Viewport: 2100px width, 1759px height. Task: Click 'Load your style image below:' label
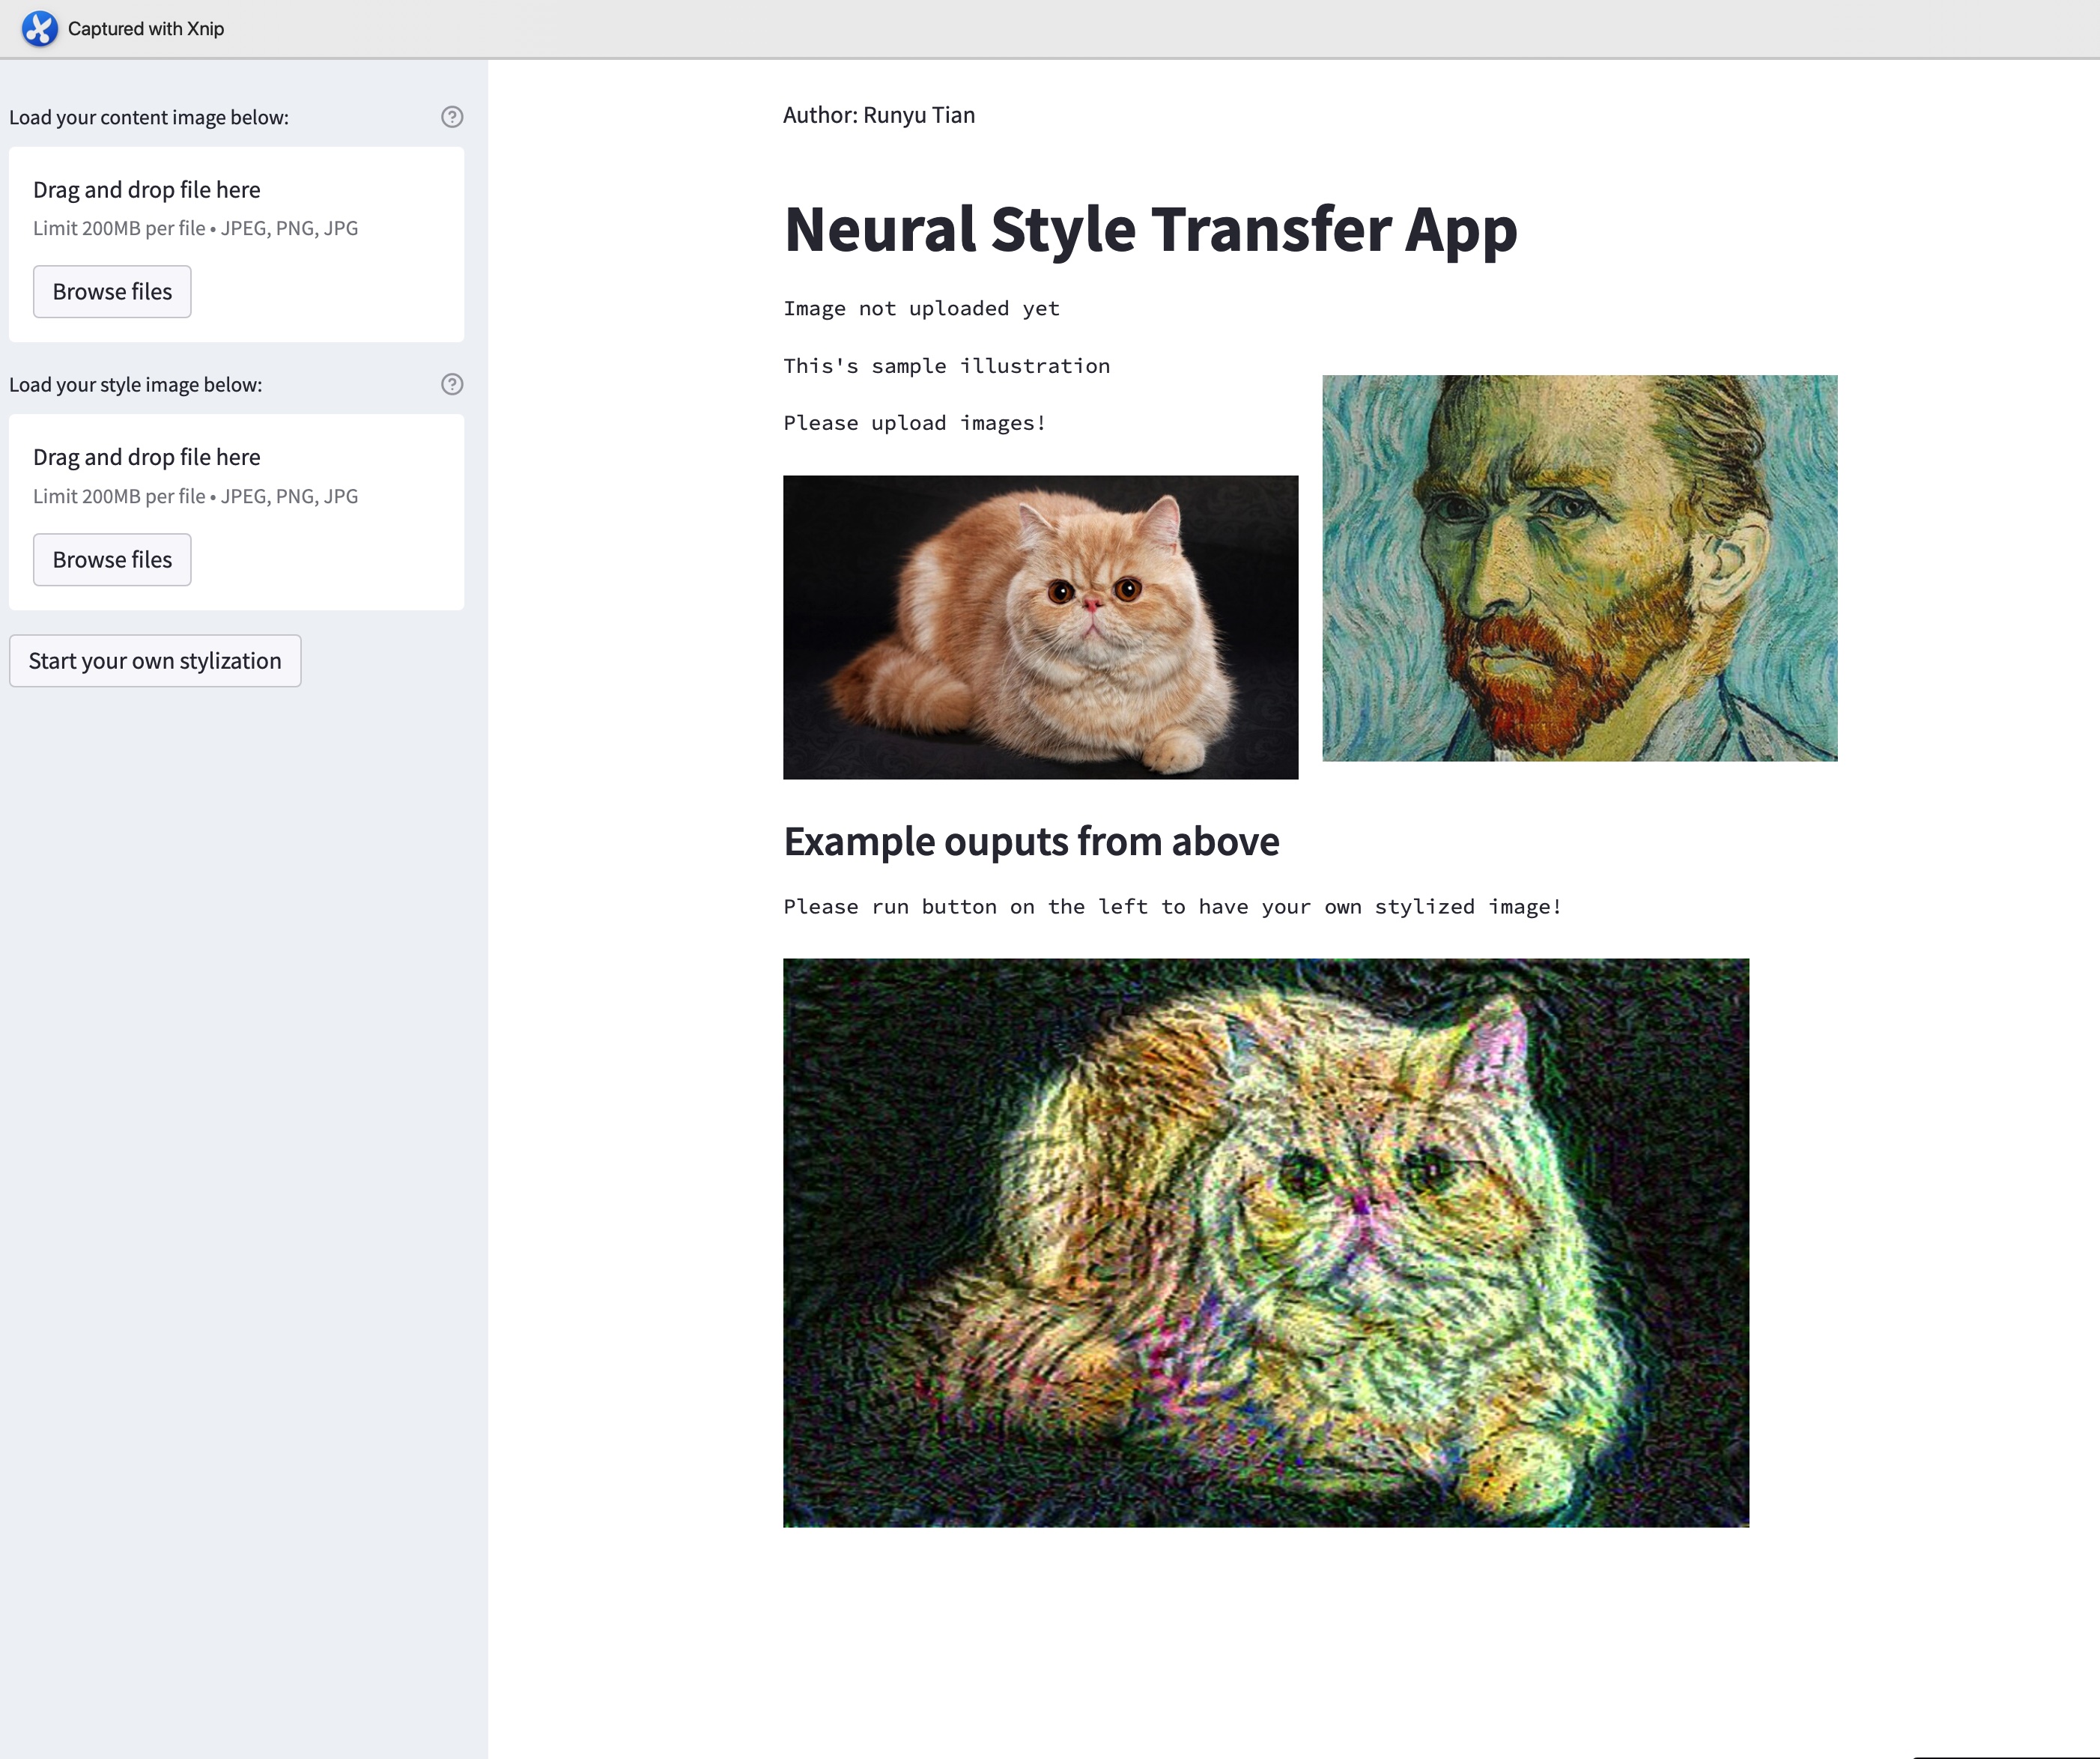tap(136, 384)
